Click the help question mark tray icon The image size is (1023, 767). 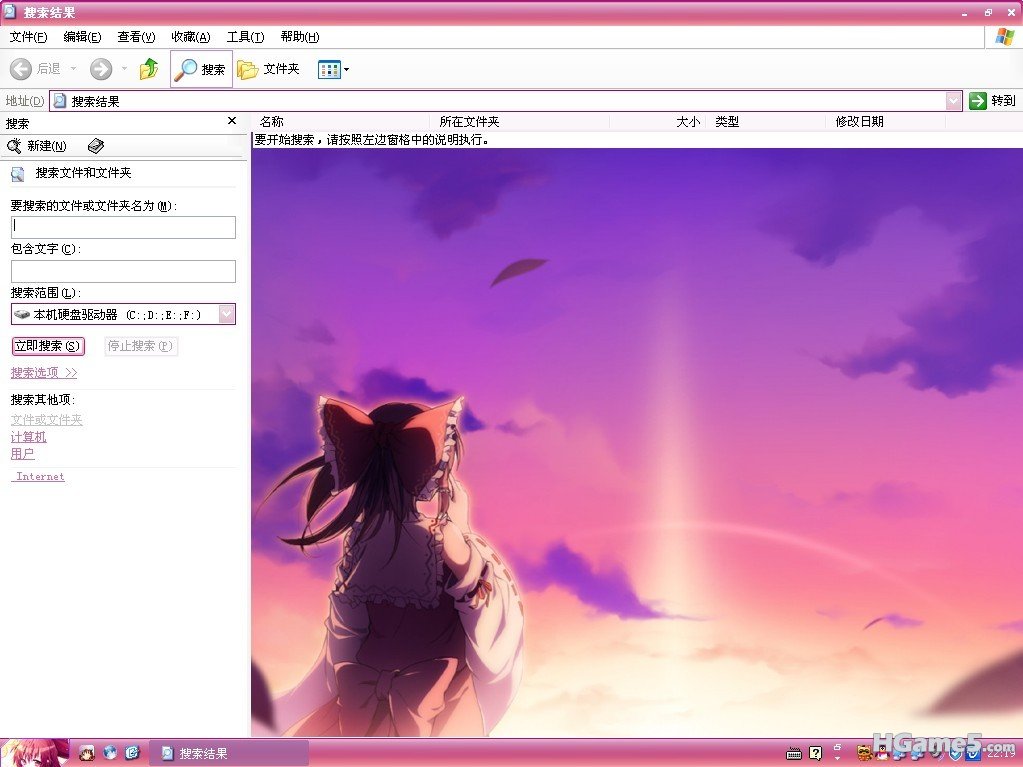(x=816, y=753)
